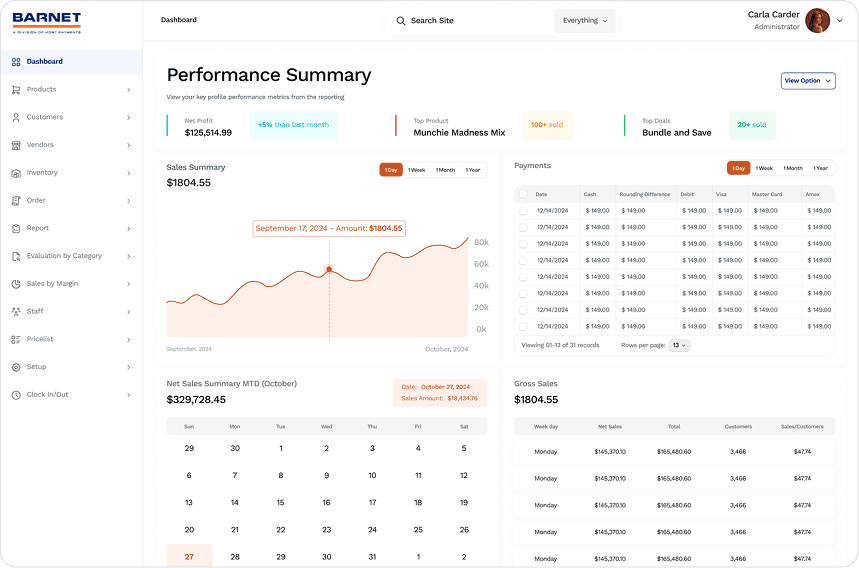Image resolution: width=859 pixels, height=568 pixels.
Task: Tick the third payments row checkbox
Action: (x=523, y=244)
